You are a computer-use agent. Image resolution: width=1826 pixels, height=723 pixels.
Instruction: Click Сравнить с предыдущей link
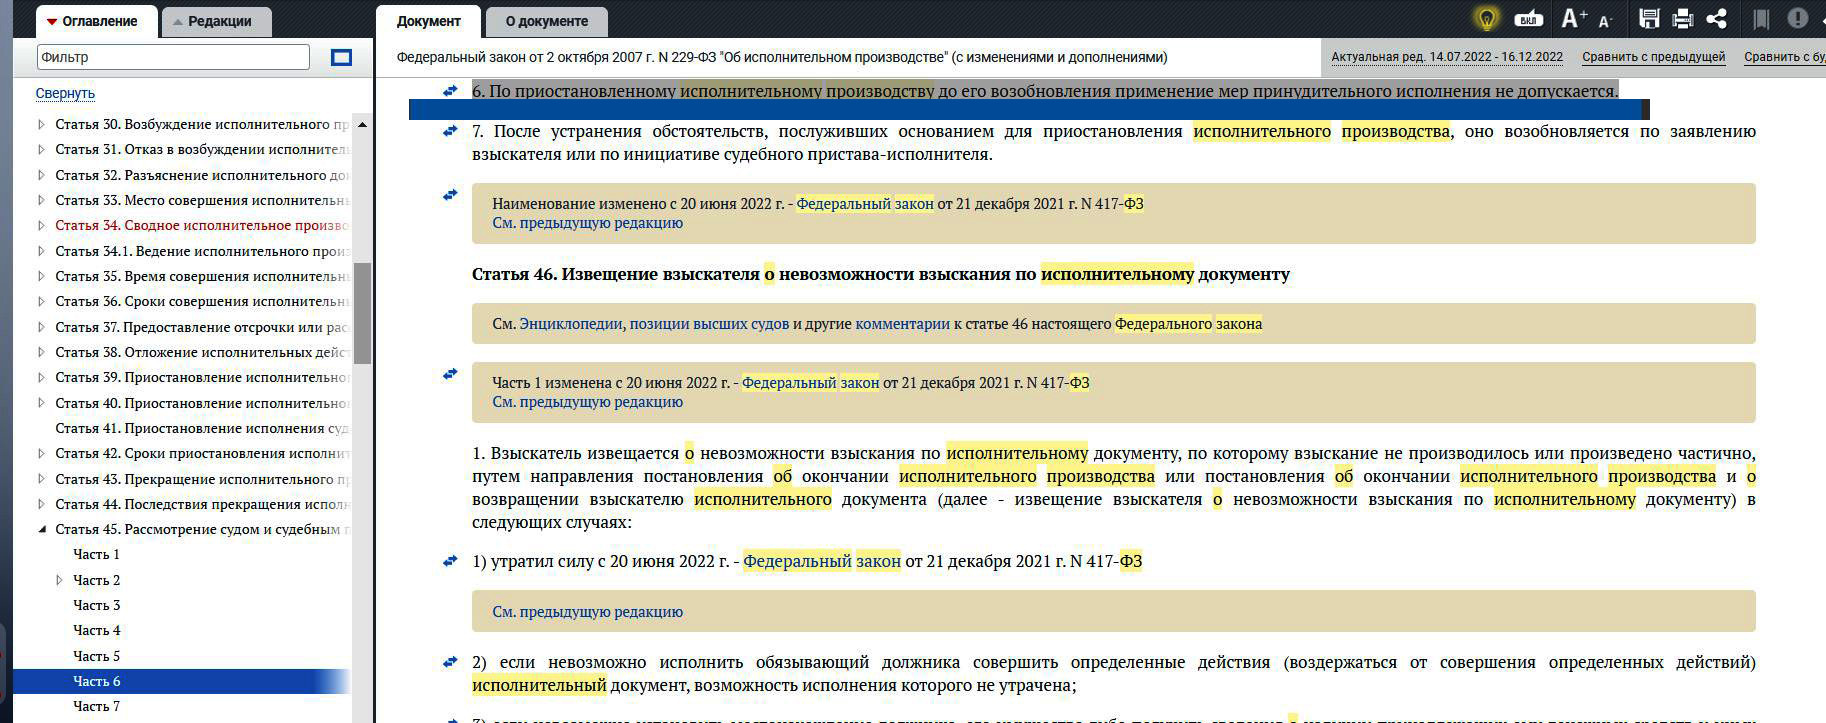click(1653, 57)
